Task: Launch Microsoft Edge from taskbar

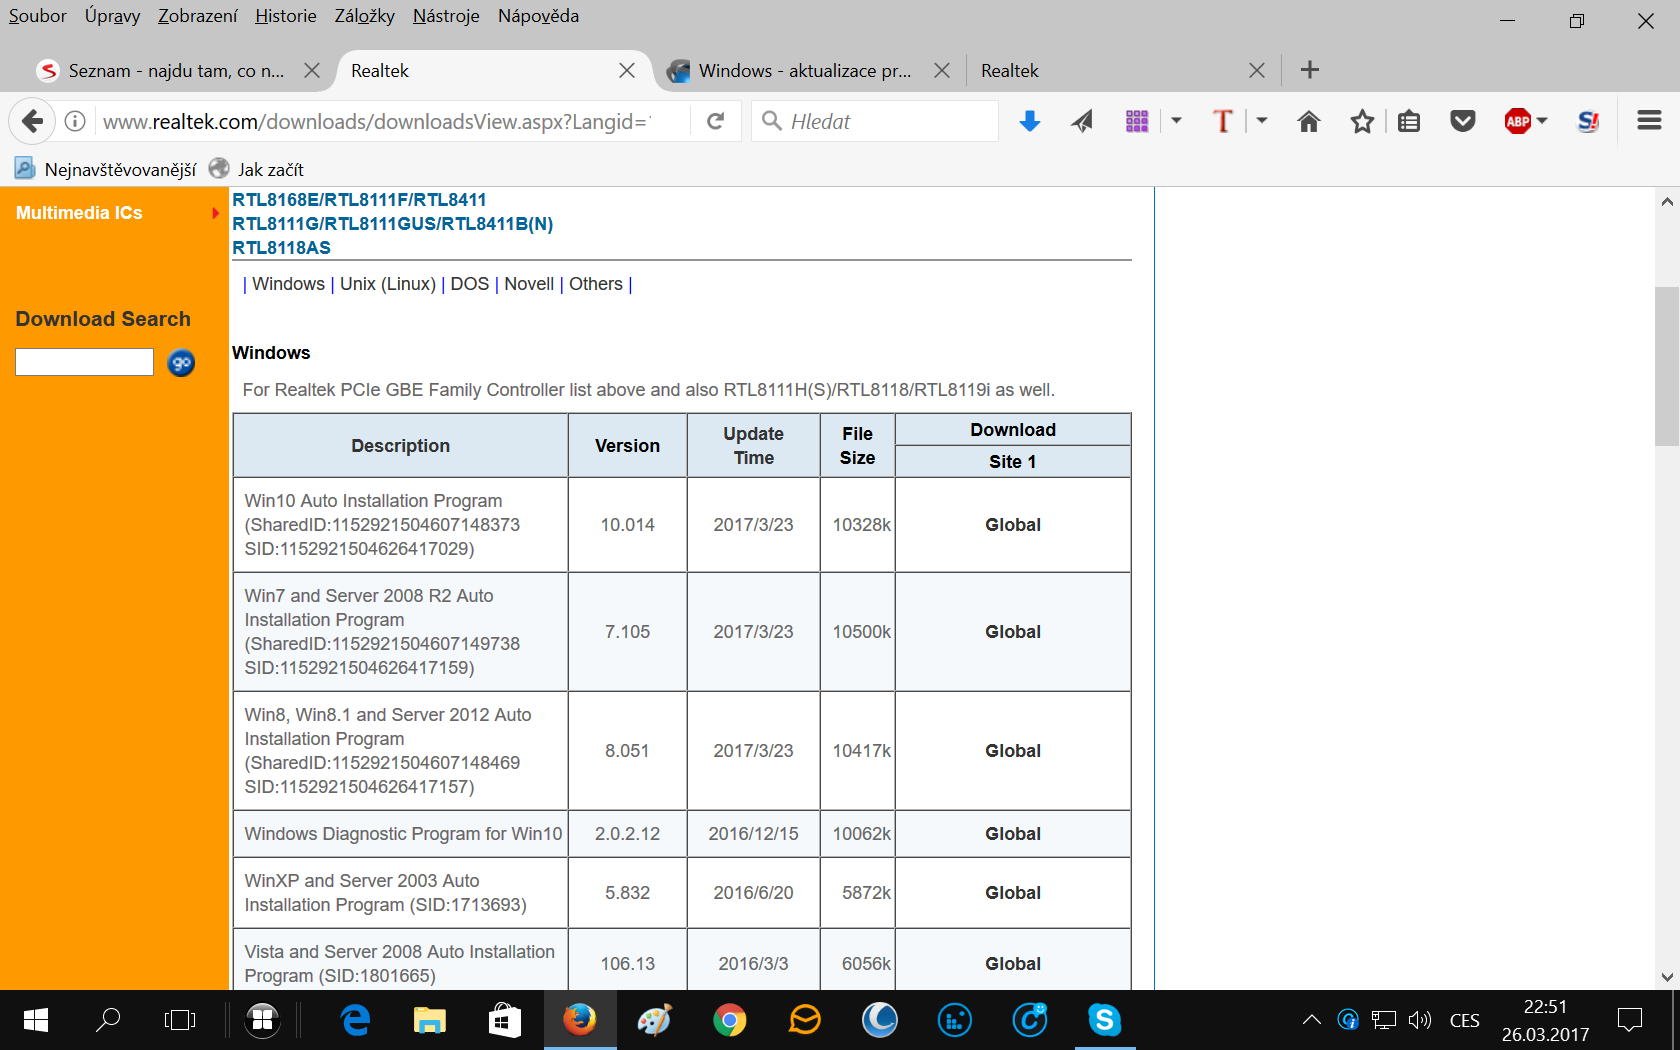Action: [x=355, y=1020]
